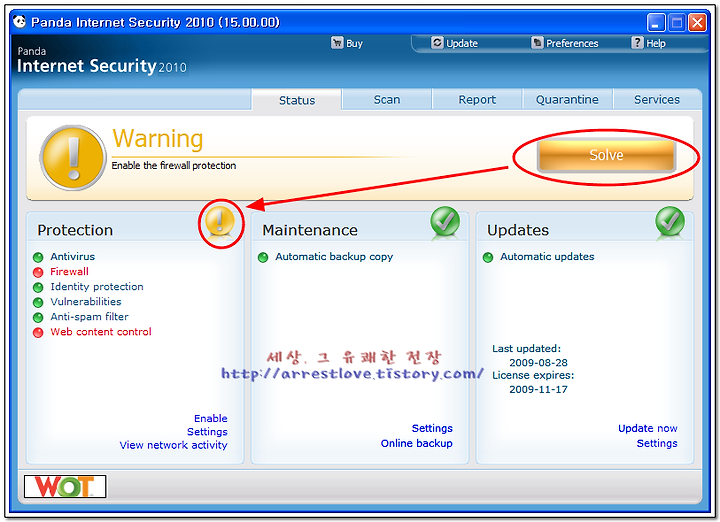Click green dot beside Identity protection
This screenshot has height=522, width=720.
tap(38, 287)
